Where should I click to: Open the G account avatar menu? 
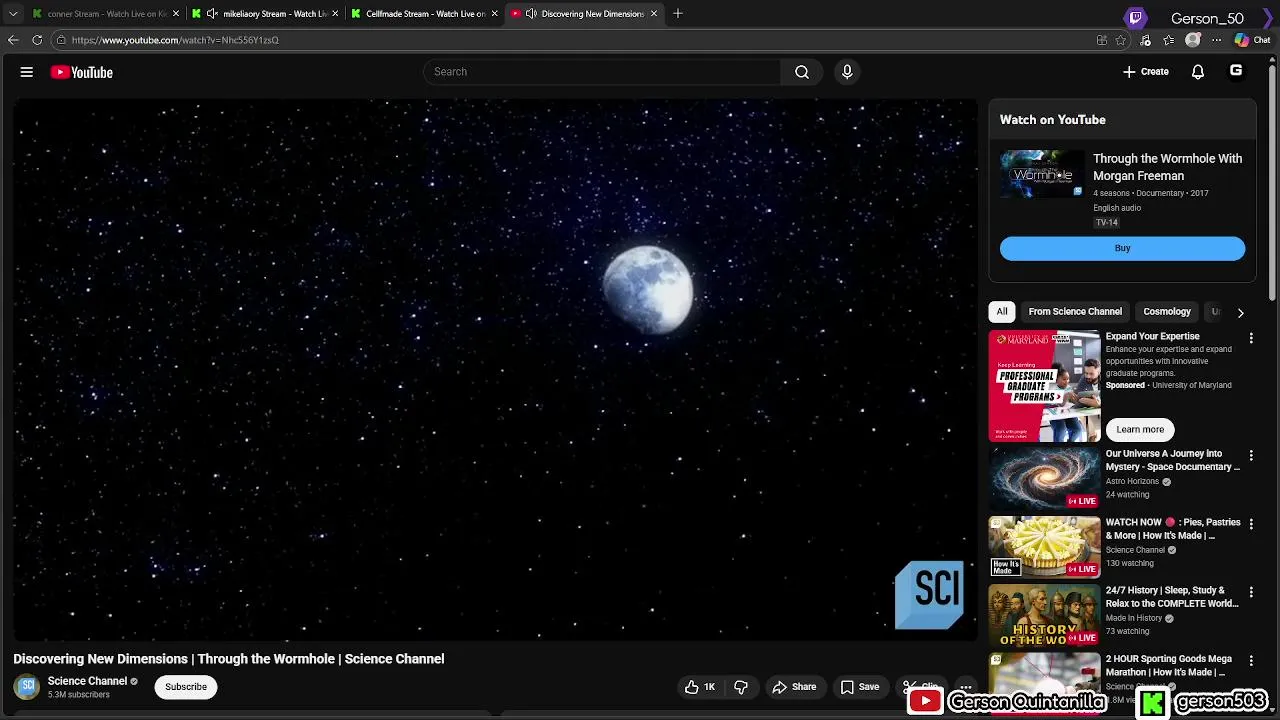point(1236,71)
